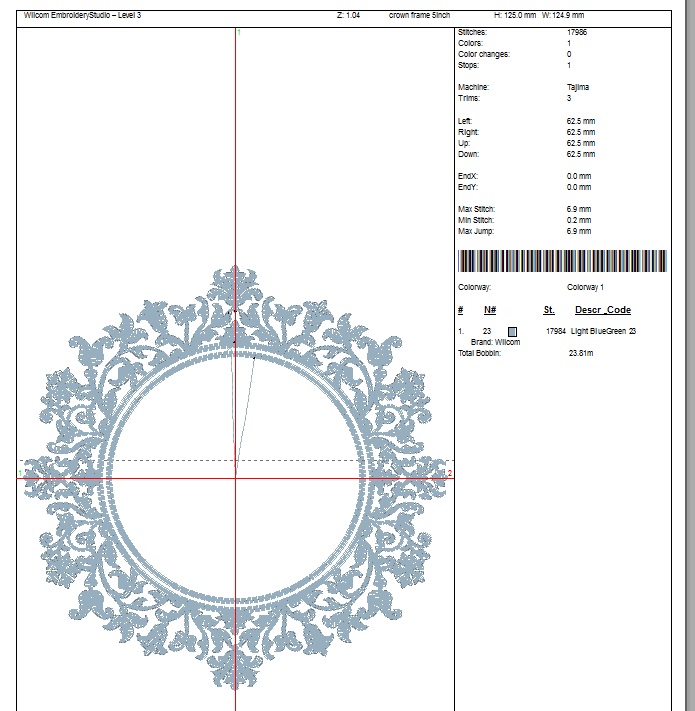Click the marker 2 at right axis end
This screenshot has height=711, width=695.
(450, 473)
